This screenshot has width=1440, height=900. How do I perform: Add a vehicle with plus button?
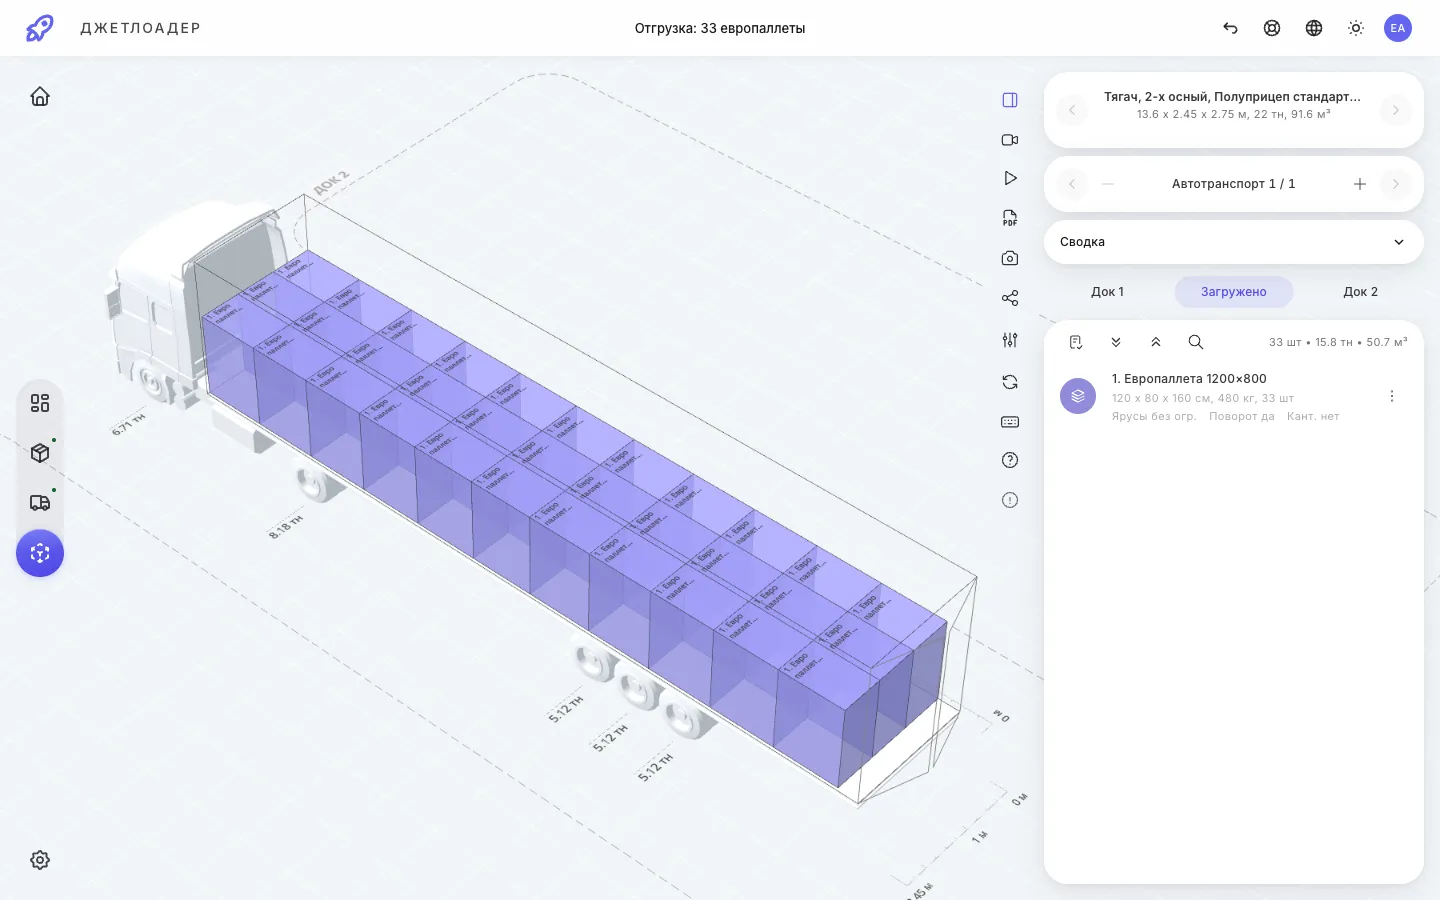coord(1360,184)
